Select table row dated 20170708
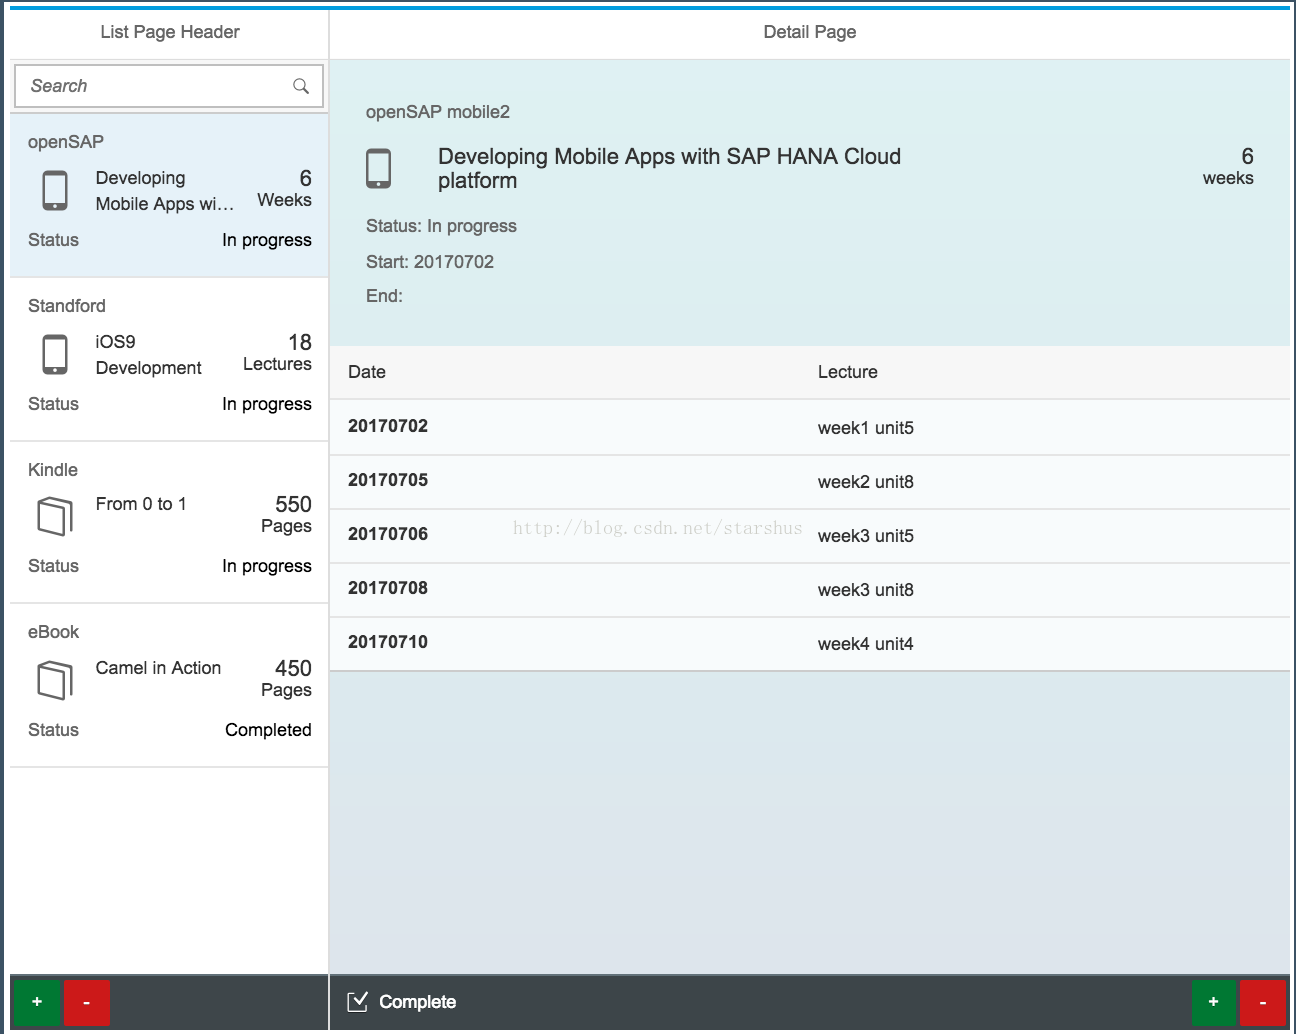The width and height of the screenshot is (1296, 1034). [x=809, y=589]
